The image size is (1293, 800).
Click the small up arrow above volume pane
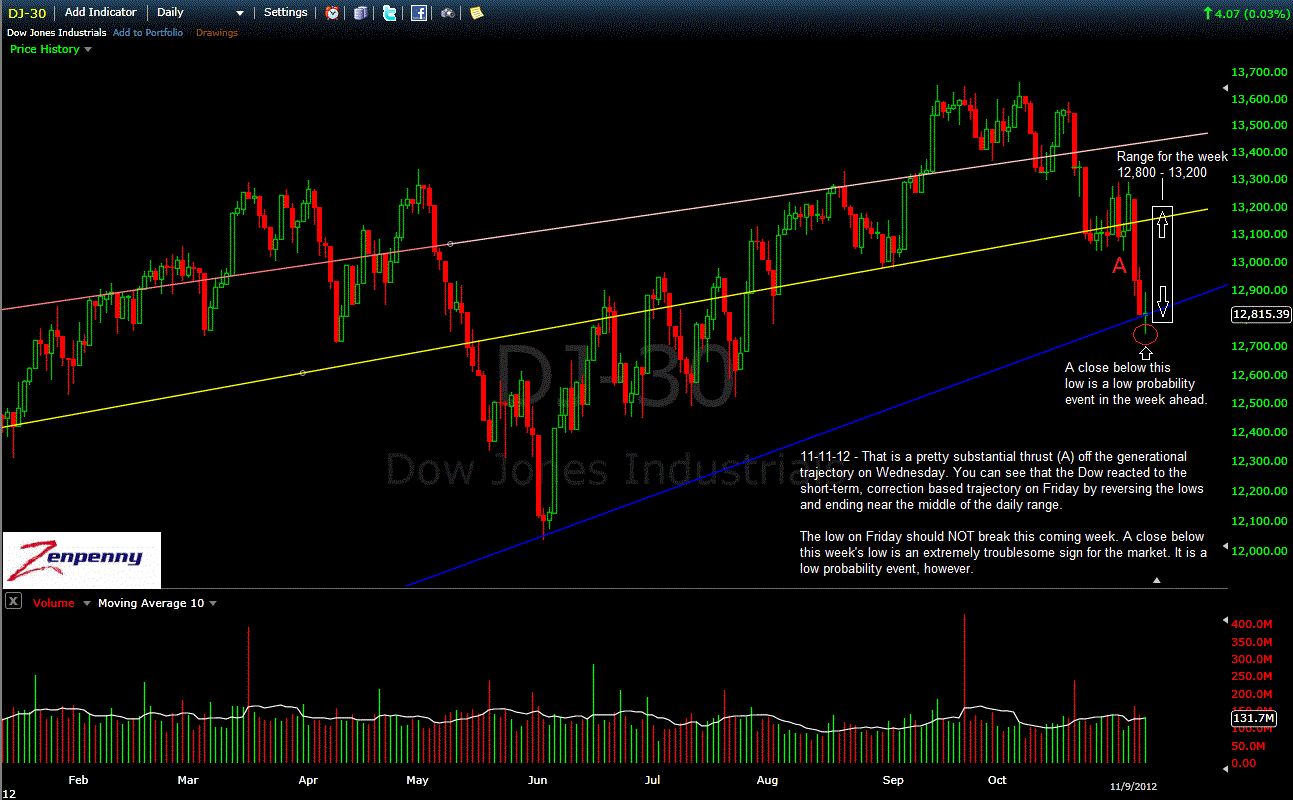coord(1157,580)
